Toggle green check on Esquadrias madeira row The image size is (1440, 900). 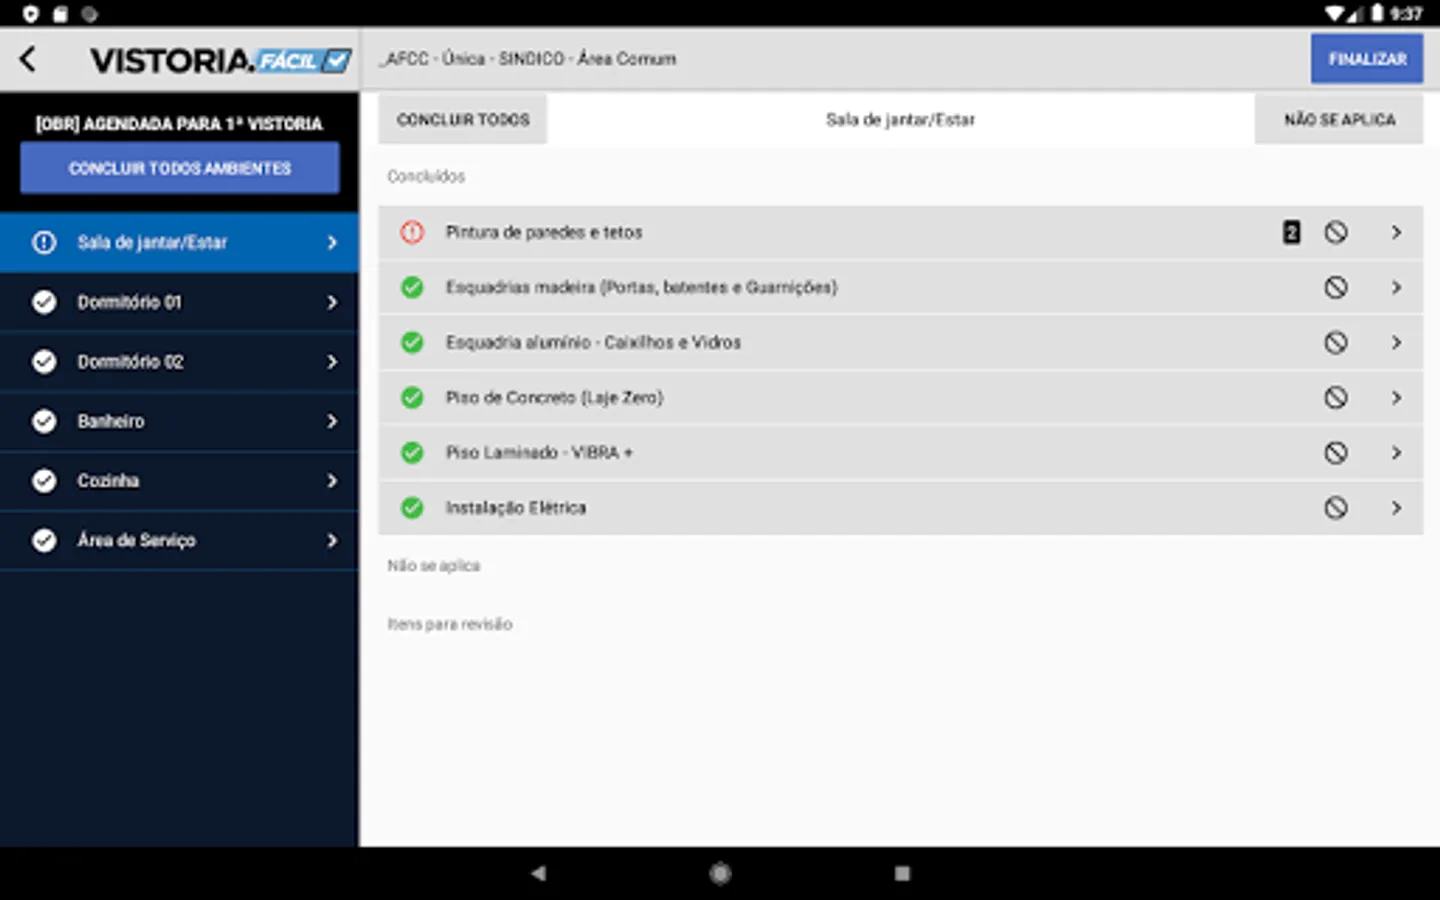[412, 287]
